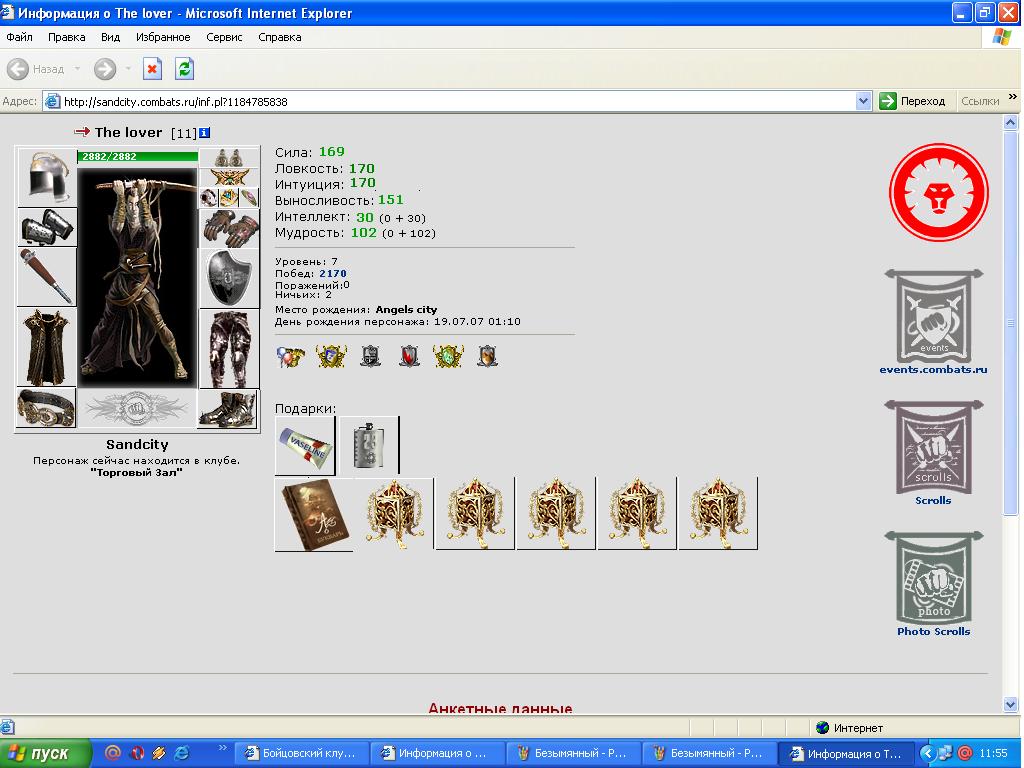Open the Правка menu

(66, 37)
